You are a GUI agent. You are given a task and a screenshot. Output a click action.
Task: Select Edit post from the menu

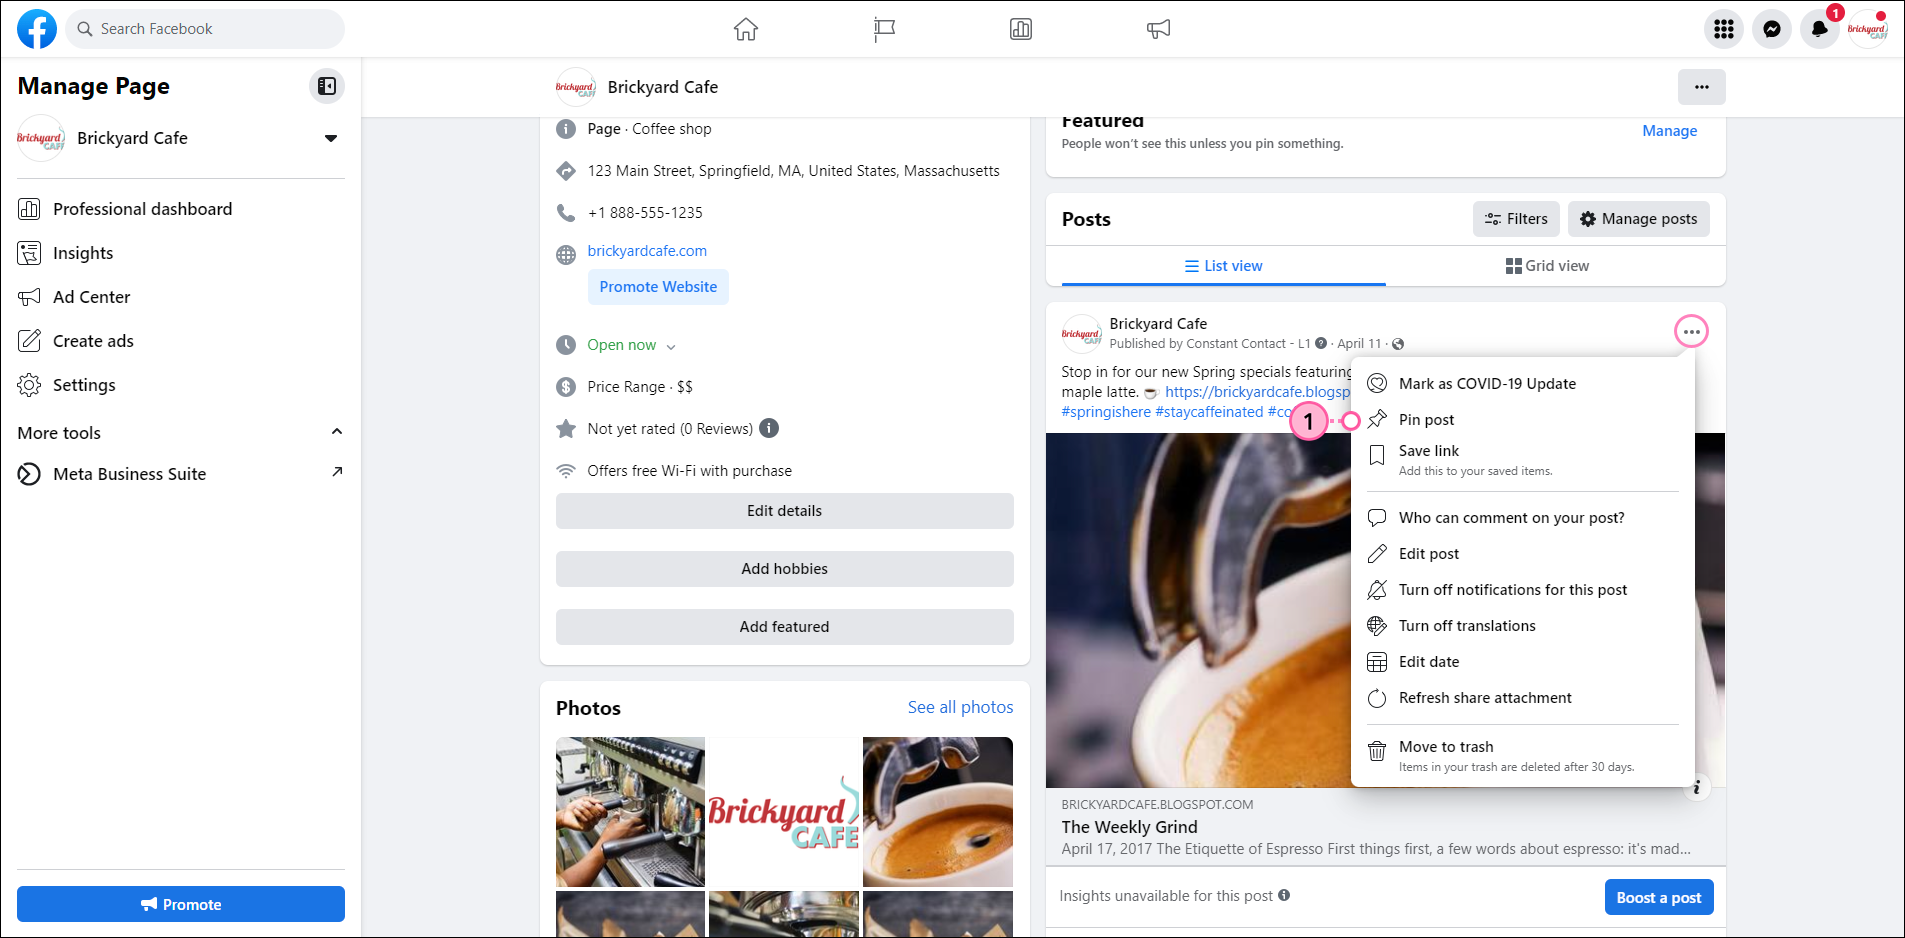point(1522,554)
